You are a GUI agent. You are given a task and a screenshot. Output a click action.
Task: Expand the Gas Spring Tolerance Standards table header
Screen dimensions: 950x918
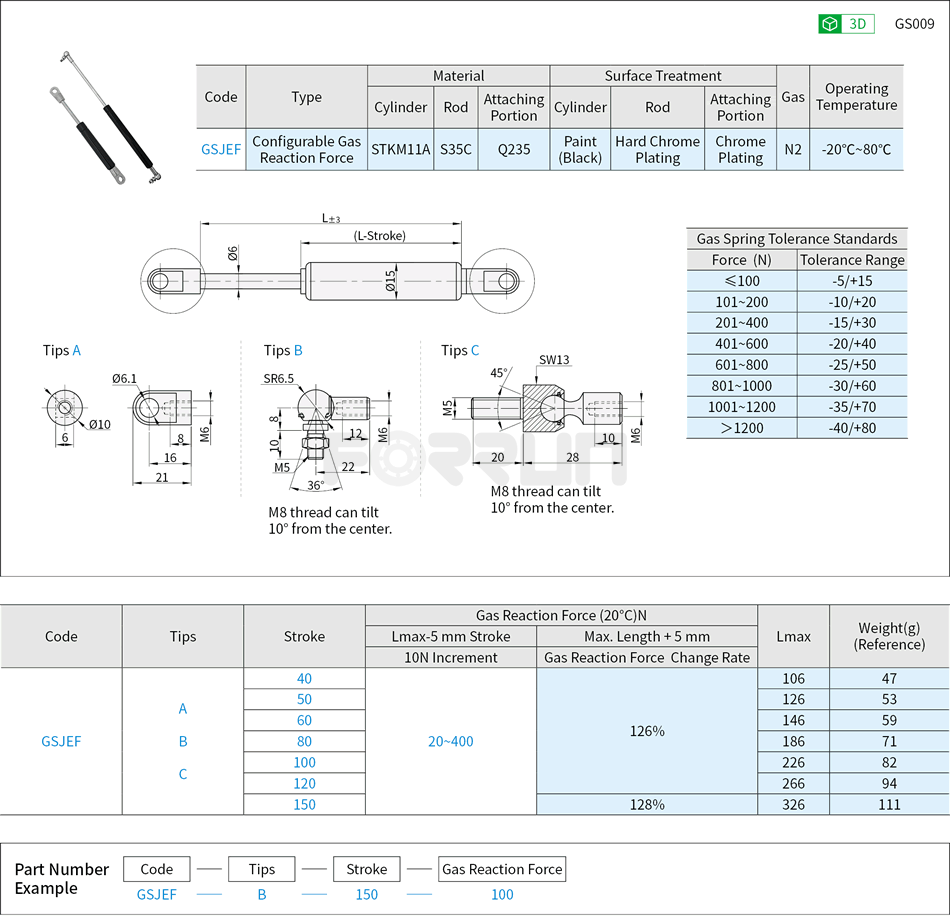795,239
